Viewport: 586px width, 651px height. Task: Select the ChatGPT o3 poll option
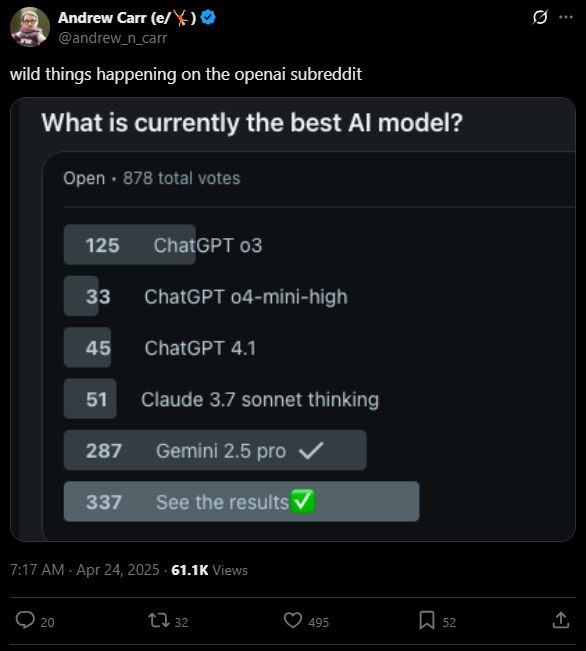(x=163, y=245)
